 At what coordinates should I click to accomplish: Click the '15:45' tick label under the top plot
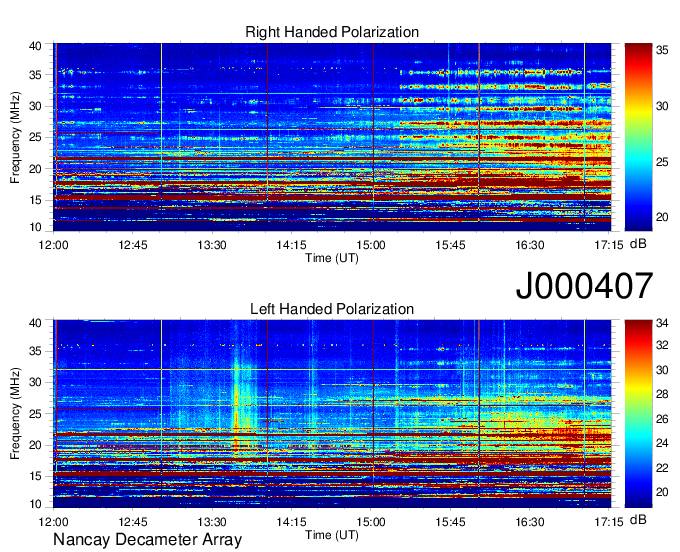click(x=450, y=245)
